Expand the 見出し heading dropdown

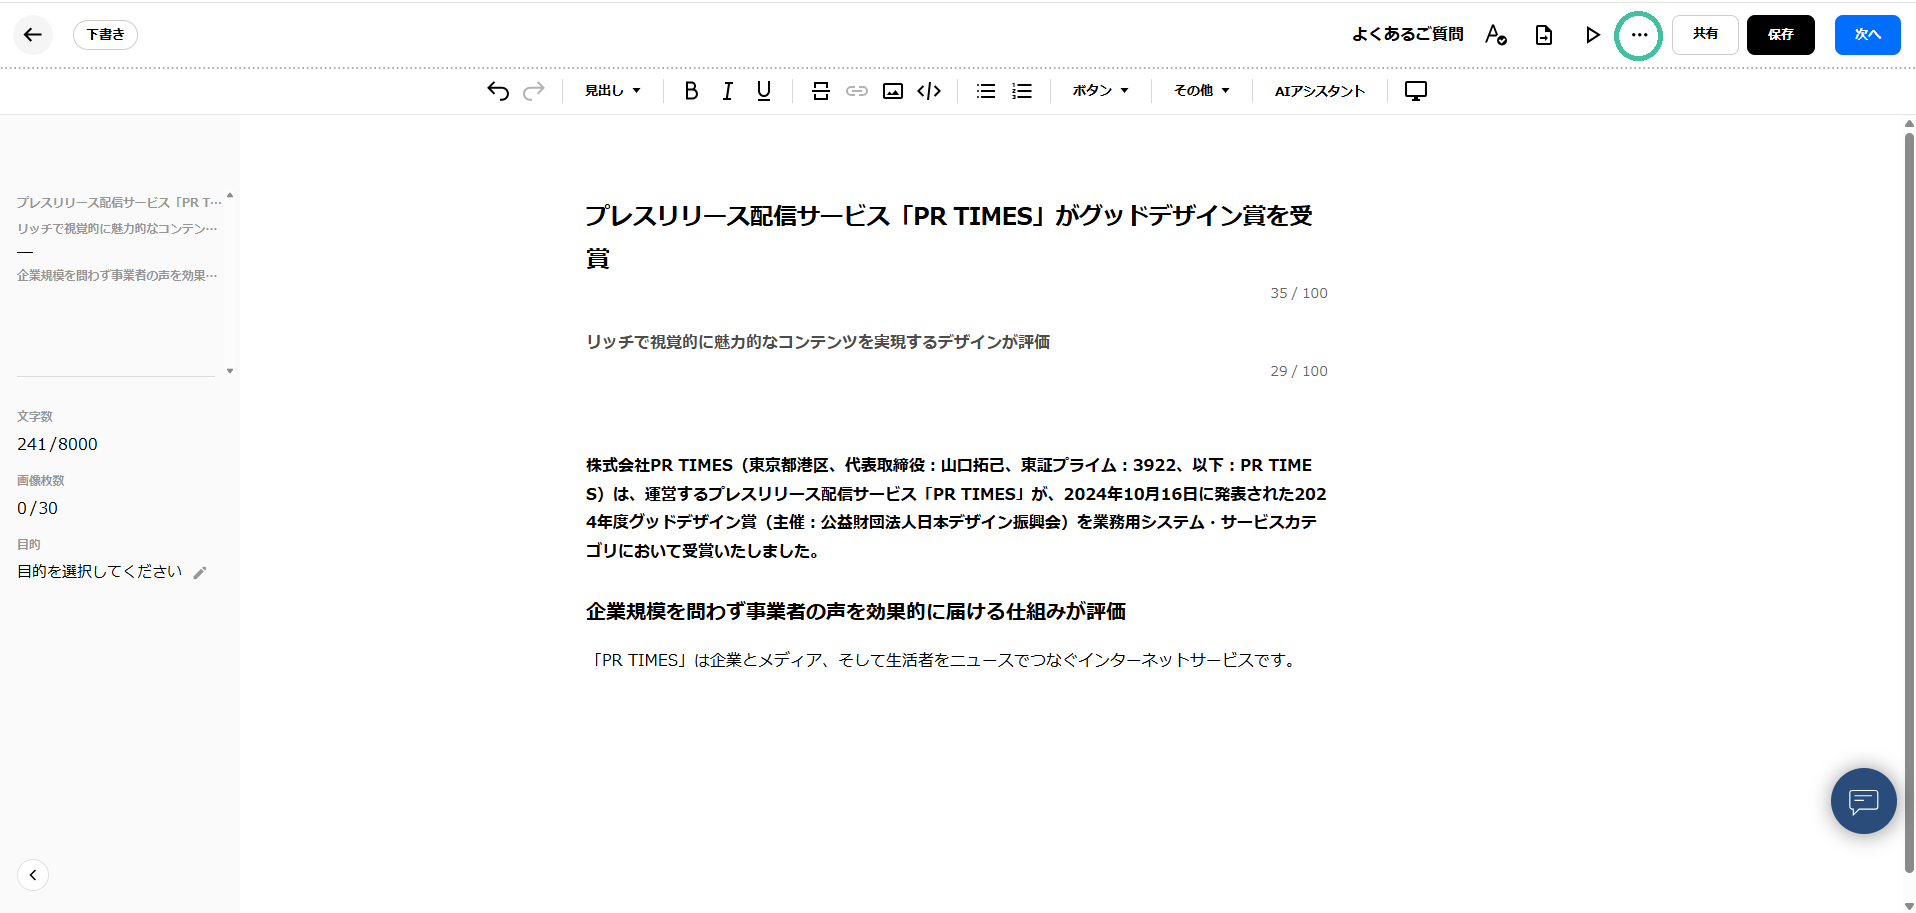coord(612,91)
